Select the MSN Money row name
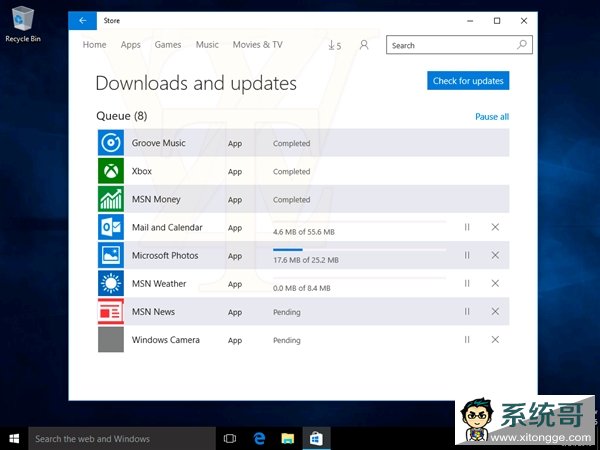The image size is (600, 450). (x=156, y=199)
